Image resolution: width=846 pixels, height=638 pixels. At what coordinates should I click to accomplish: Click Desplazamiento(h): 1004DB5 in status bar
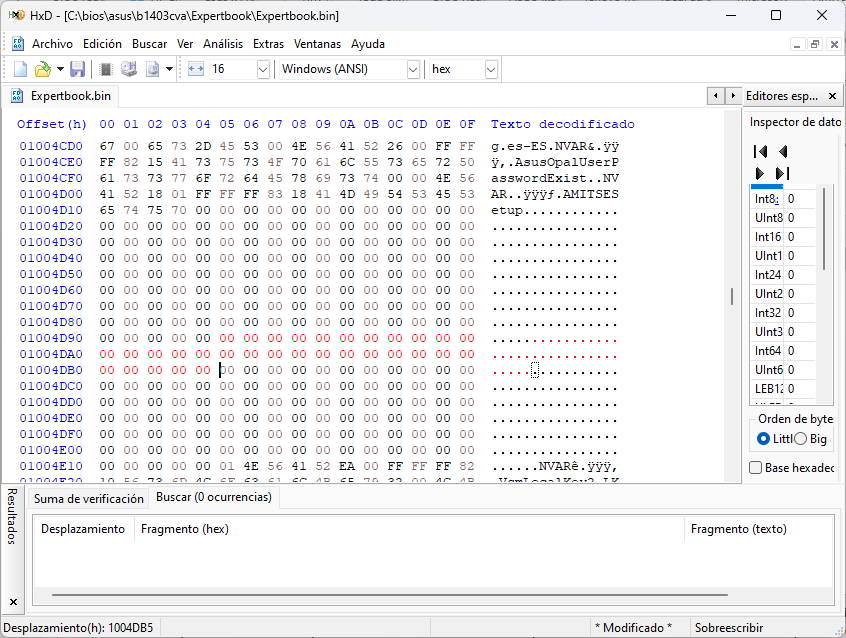(x=78, y=628)
